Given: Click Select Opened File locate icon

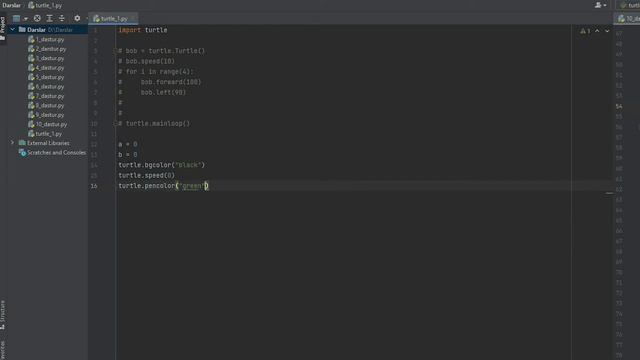Looking at the screenshot, I should click(x=37, y=18).
